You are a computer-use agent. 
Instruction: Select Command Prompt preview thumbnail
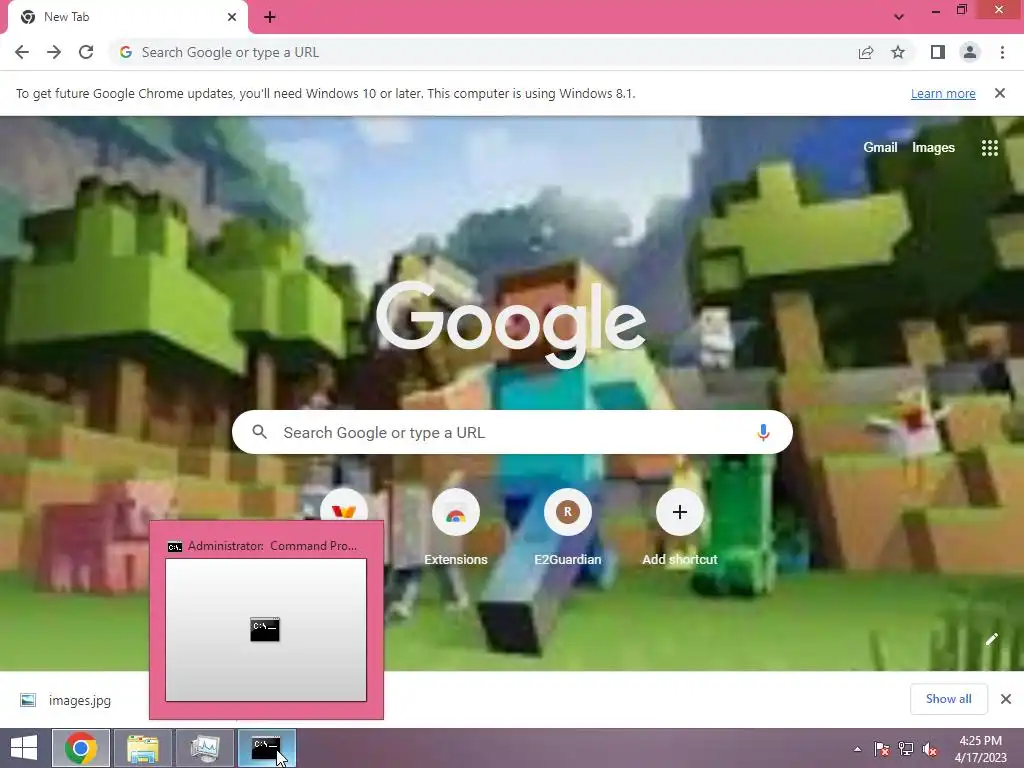click(266, 630)
